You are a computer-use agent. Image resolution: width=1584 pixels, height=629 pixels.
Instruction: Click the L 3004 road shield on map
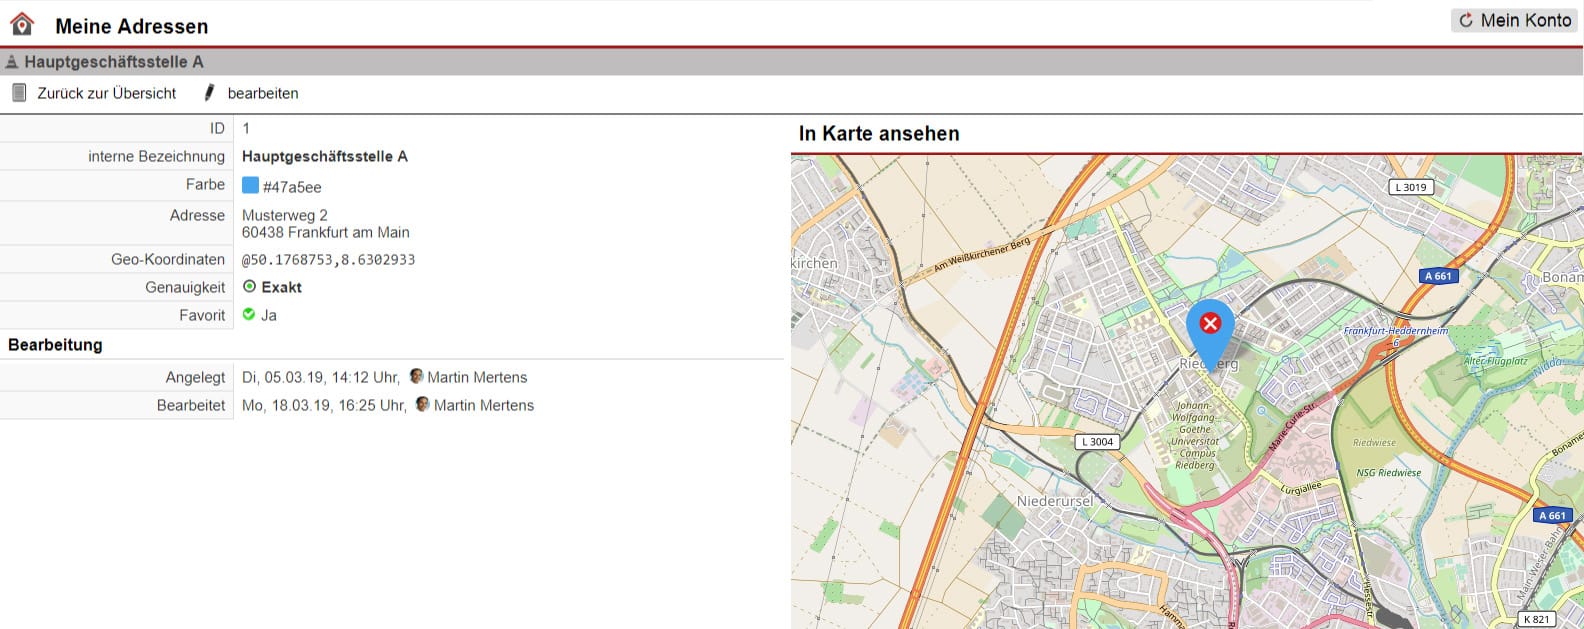click(1097, 441)
